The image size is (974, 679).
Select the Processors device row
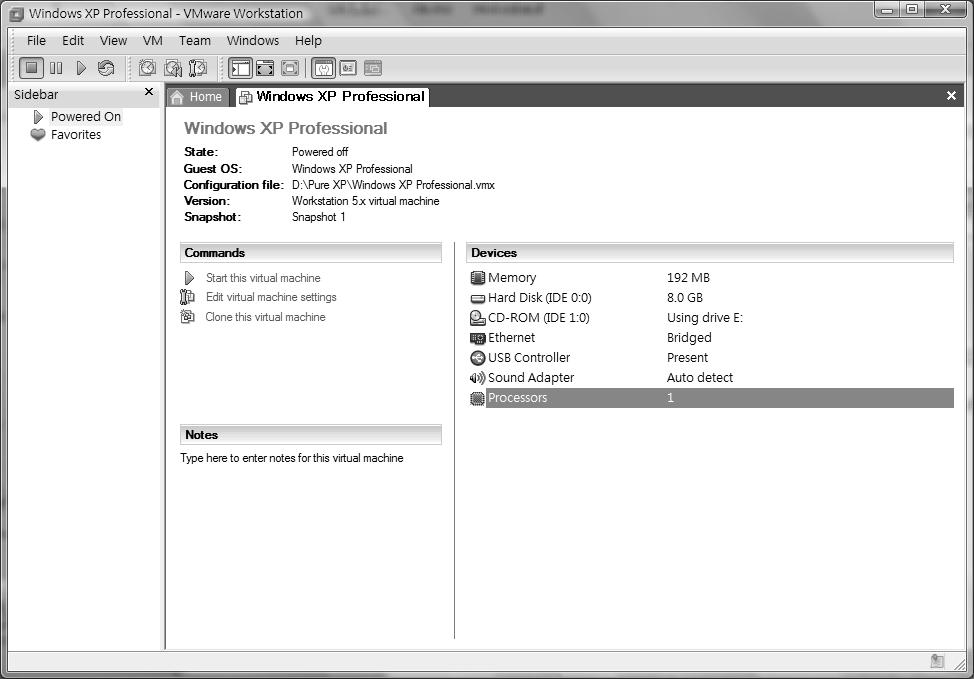tap(710, 398)
